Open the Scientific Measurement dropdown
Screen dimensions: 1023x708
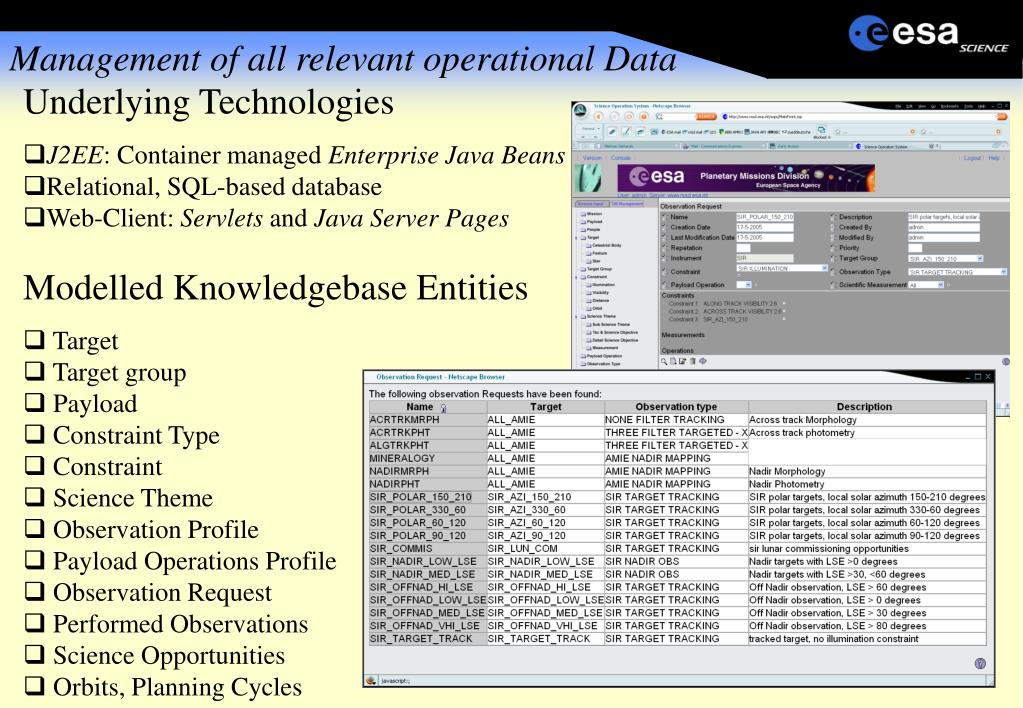point(926,285)
